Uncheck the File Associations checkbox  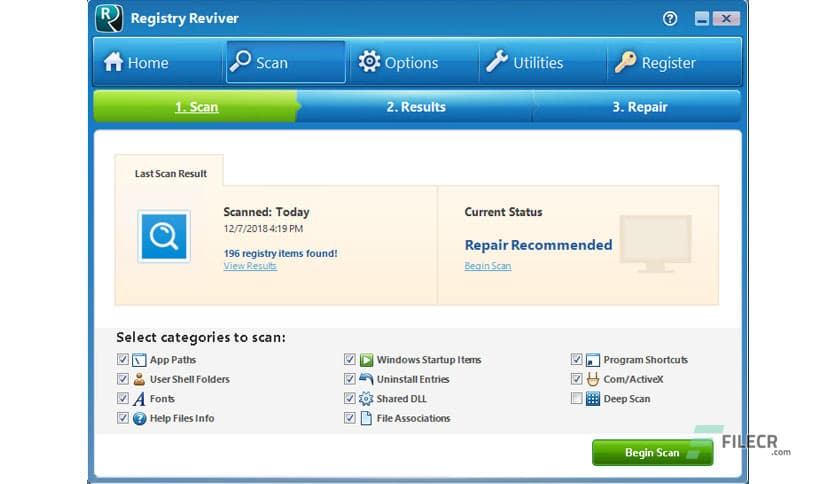click(x=349, y=418)
